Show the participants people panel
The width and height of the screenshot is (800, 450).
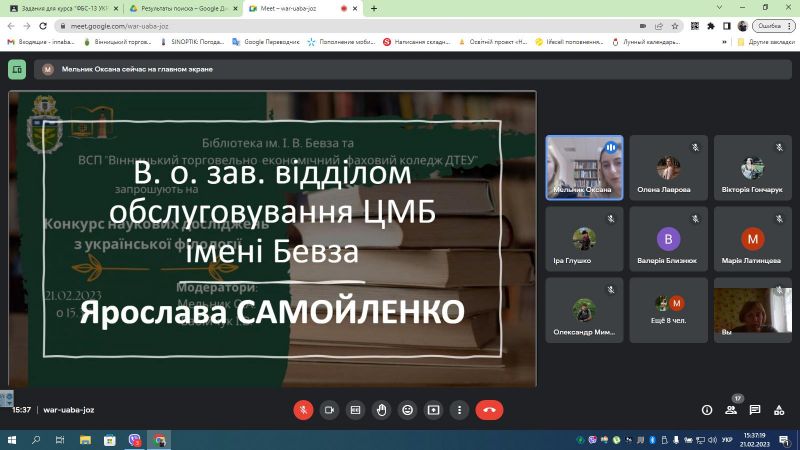pyautogui.click(x=731, y=410)
